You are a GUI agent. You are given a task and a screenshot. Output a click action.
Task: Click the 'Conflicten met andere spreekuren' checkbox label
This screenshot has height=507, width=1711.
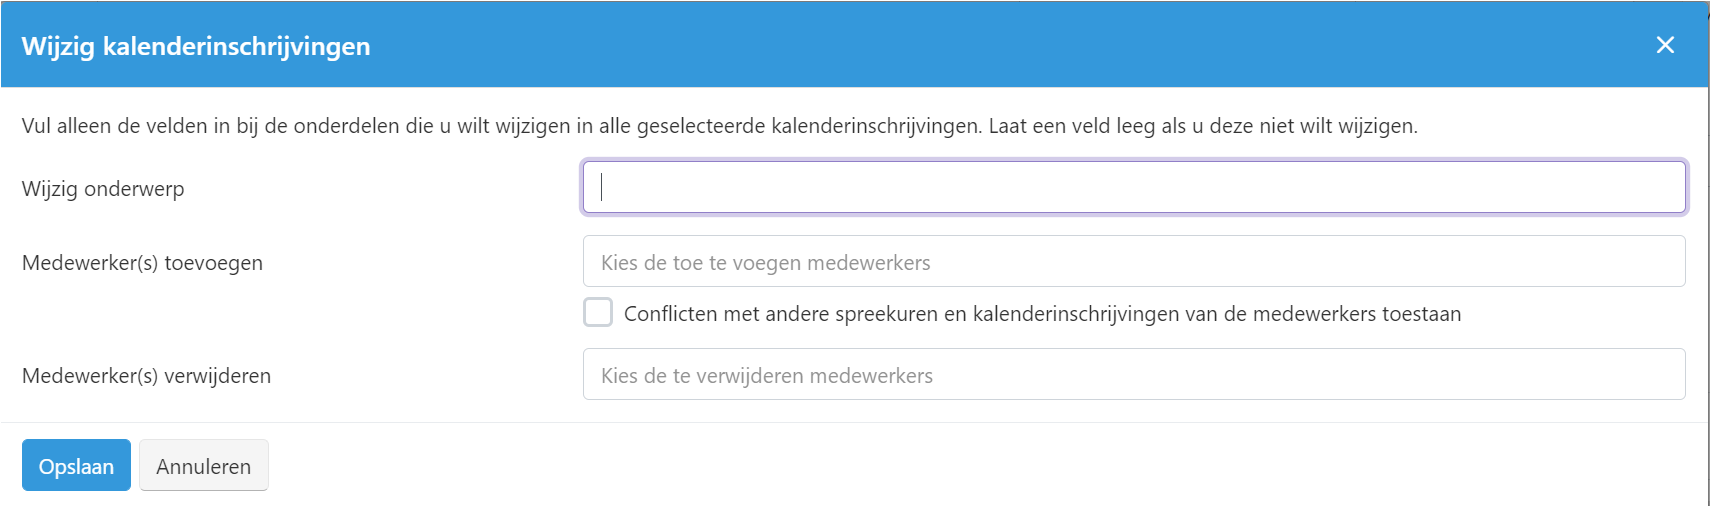pyautogui.click(x=1042, y=314)
